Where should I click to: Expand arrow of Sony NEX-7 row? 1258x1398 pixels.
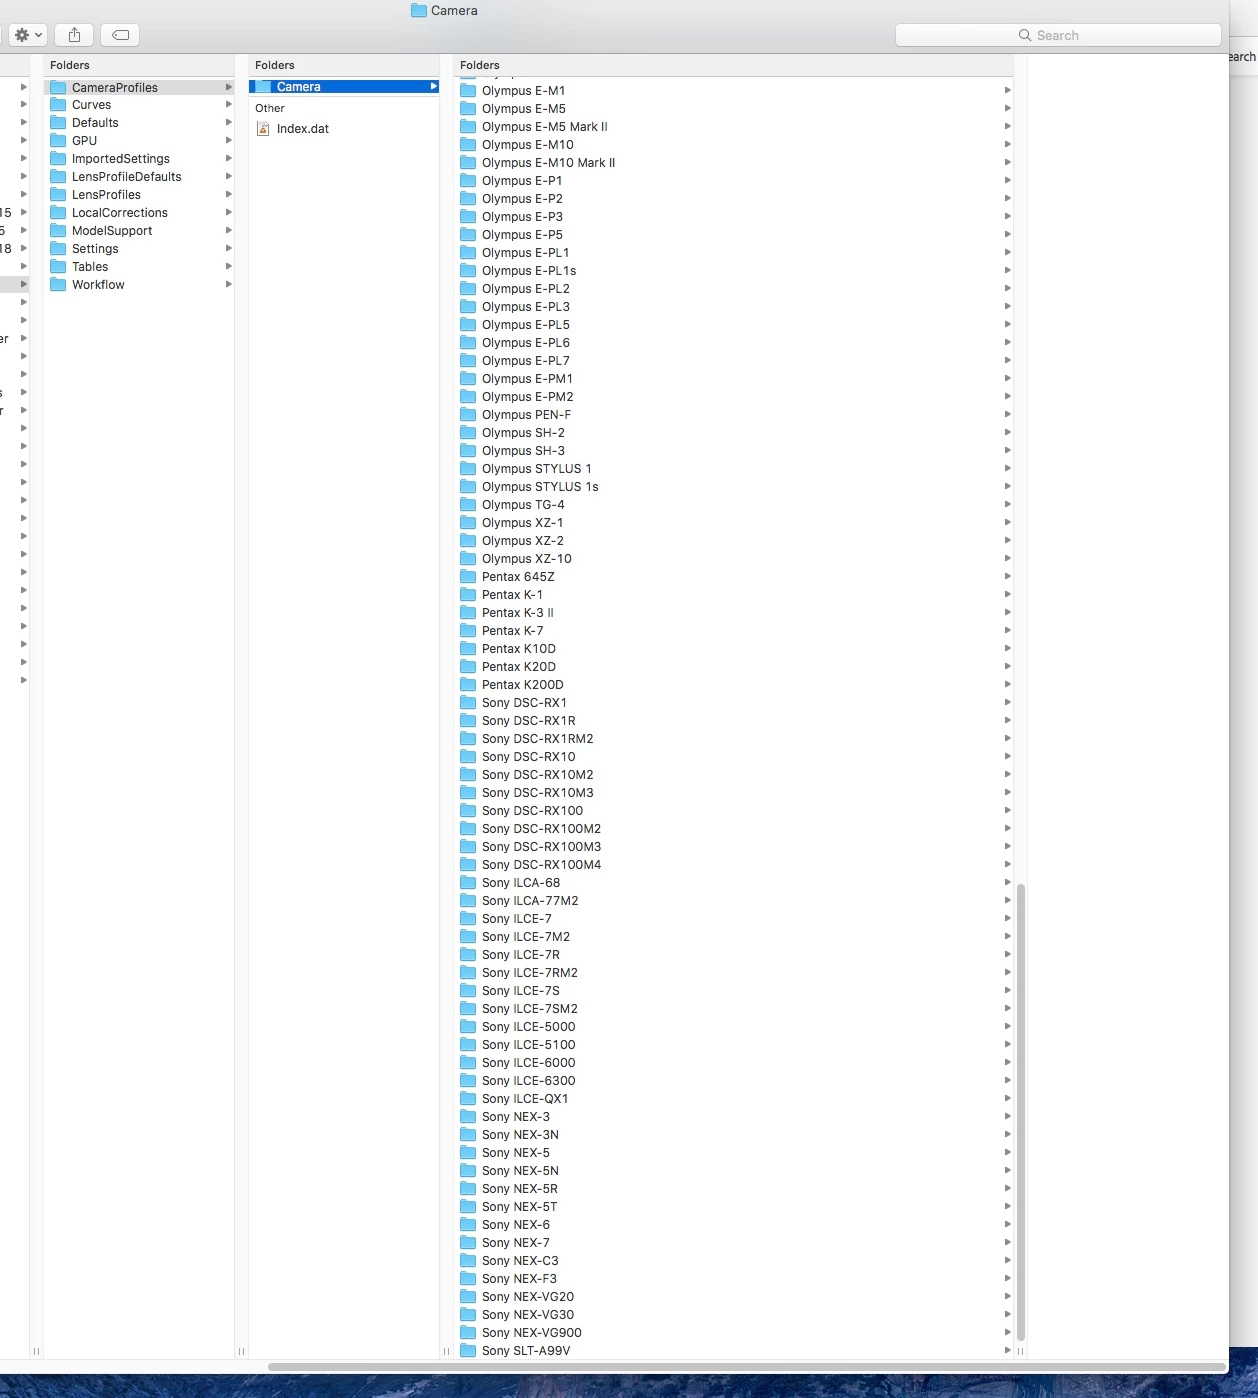click(1007, 1243)
